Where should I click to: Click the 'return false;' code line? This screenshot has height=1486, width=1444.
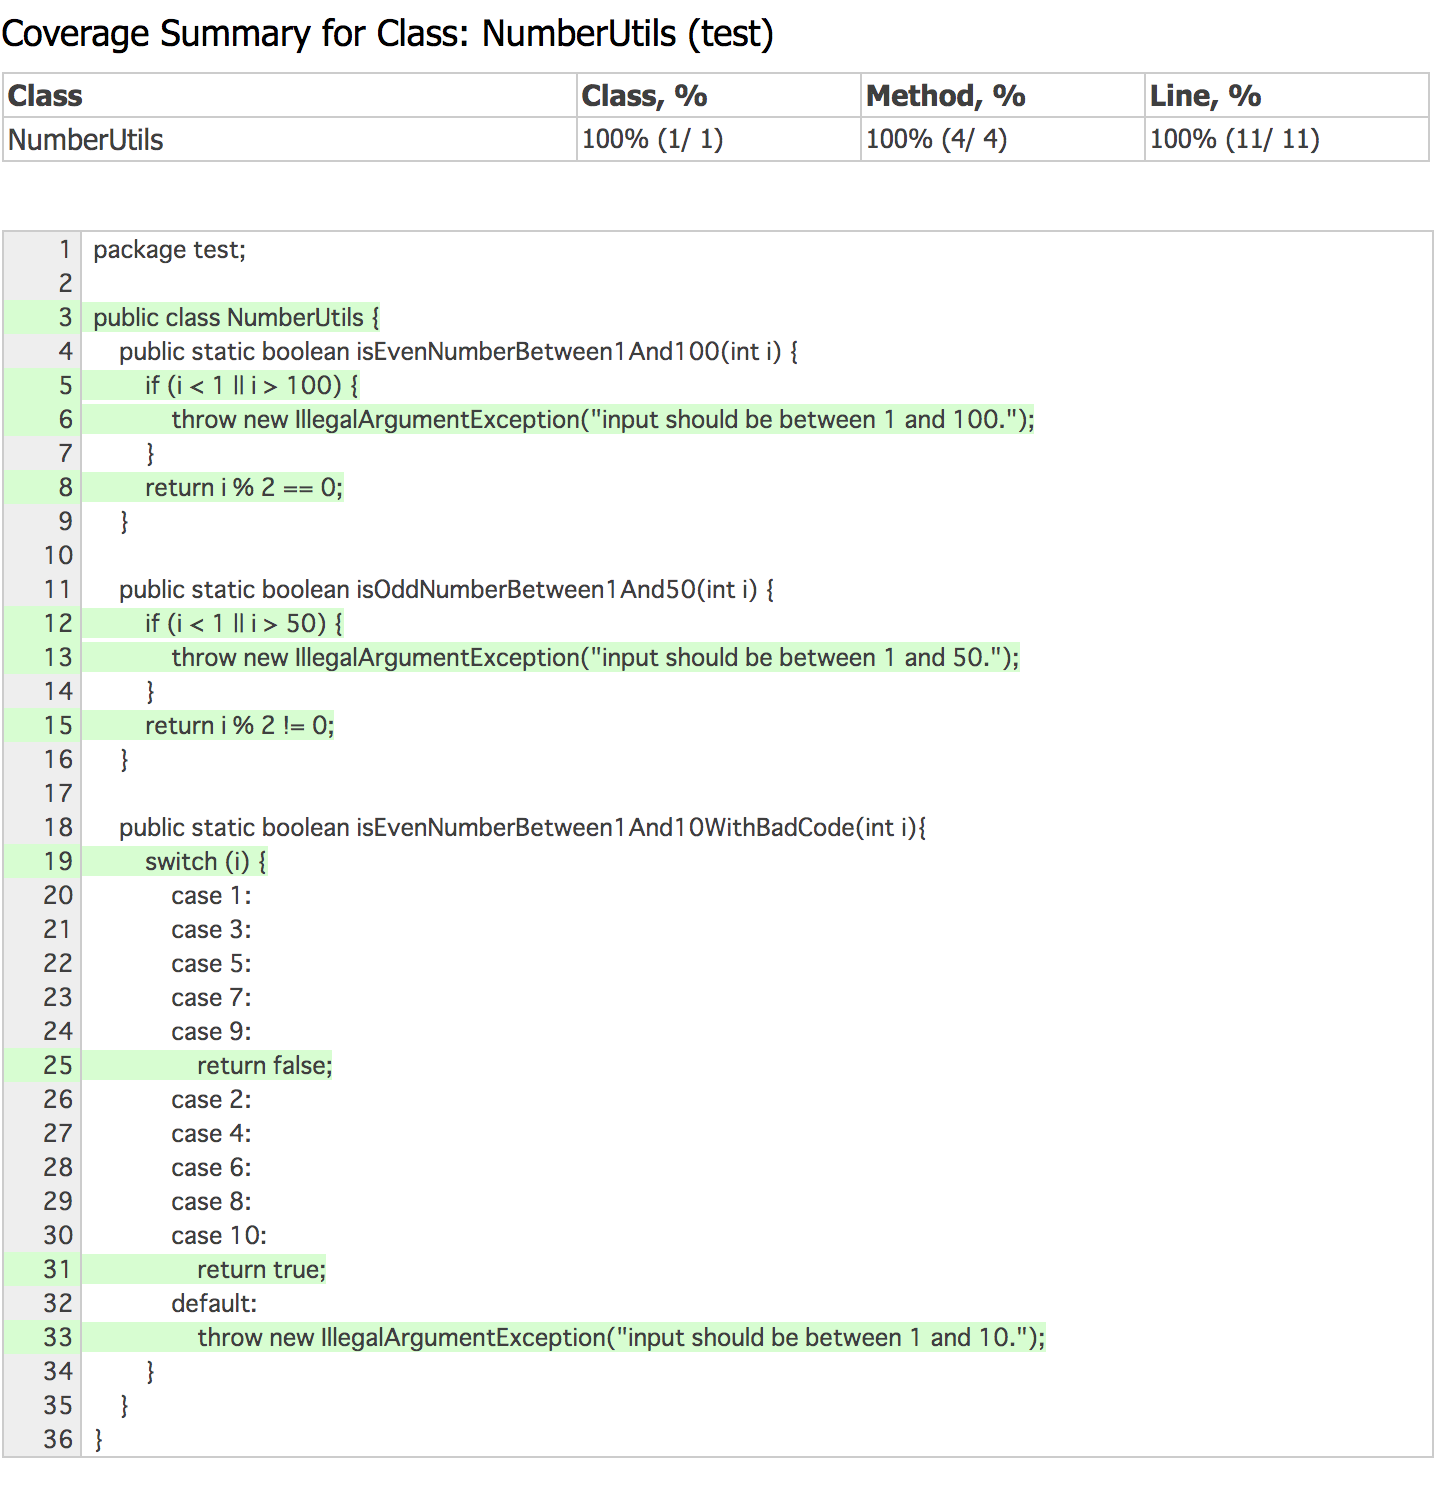click(264, 1066)
